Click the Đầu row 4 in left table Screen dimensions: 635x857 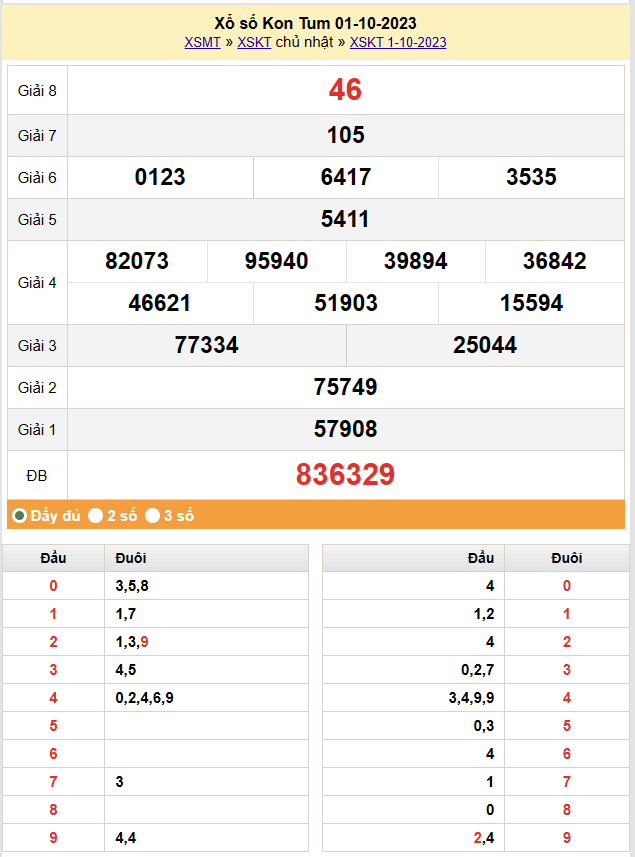pyautogui.click(x=54, y=698)
